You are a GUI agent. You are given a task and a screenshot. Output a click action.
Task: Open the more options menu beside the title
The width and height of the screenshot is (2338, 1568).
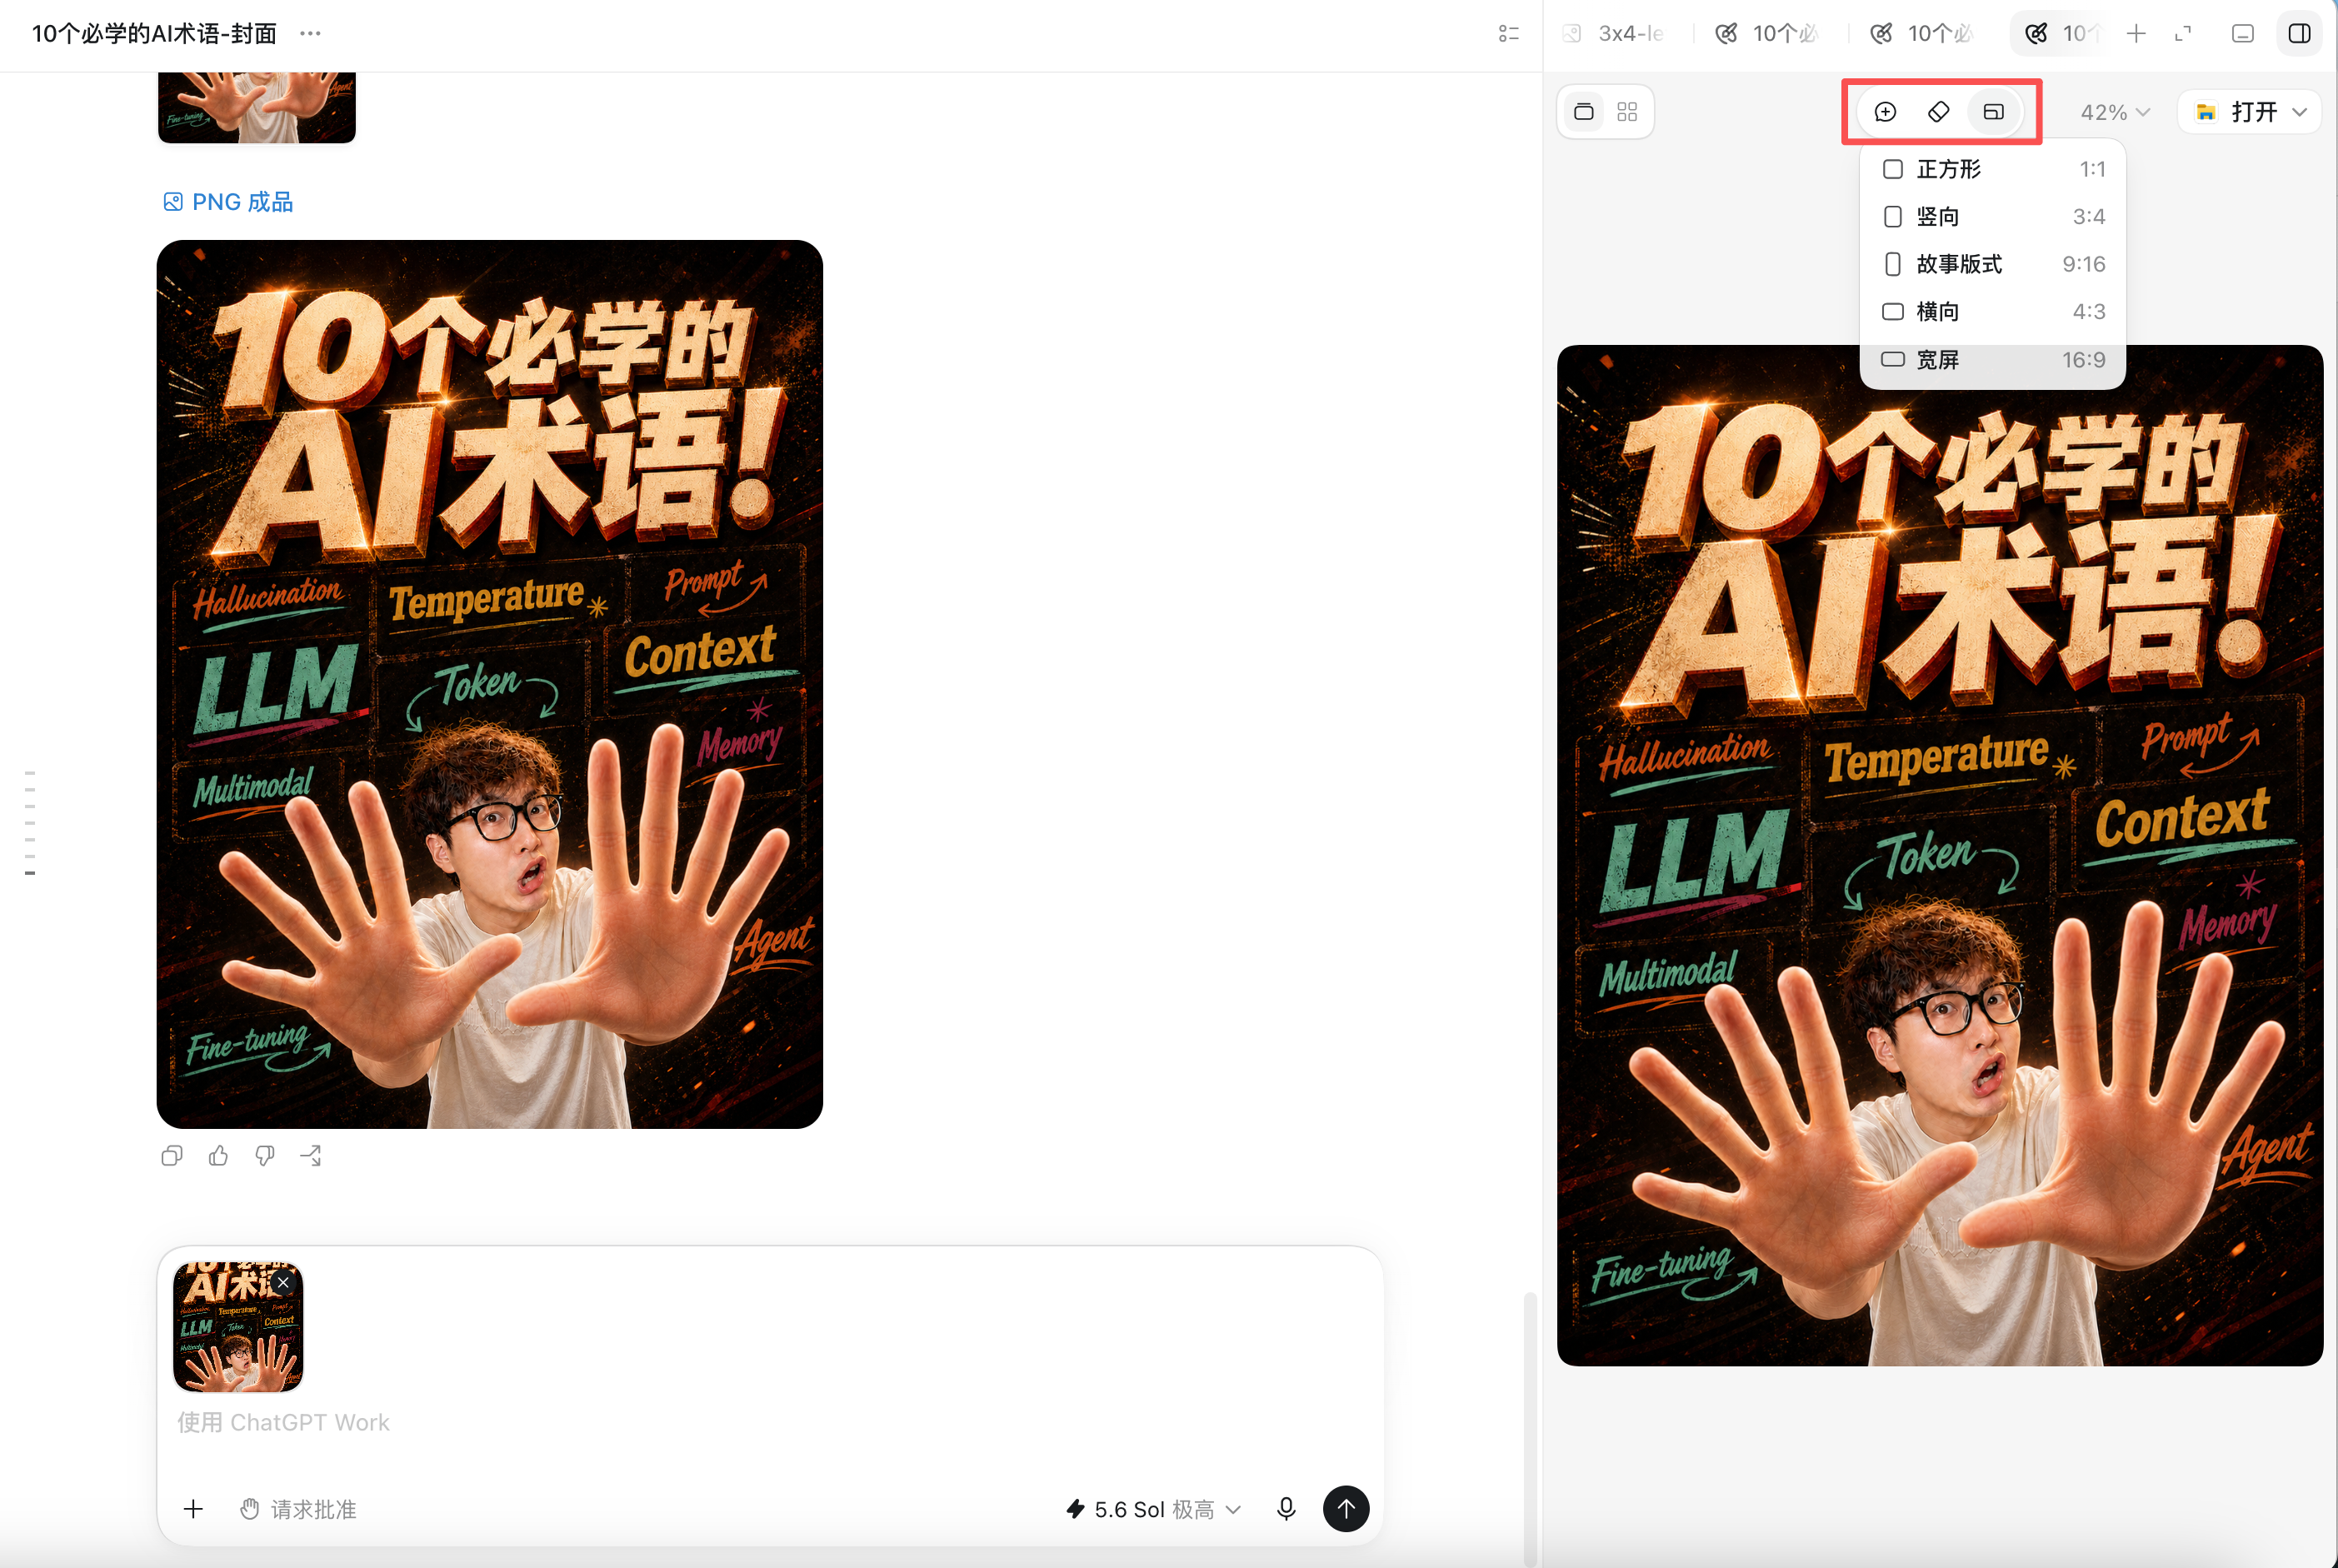pos(311,34)
